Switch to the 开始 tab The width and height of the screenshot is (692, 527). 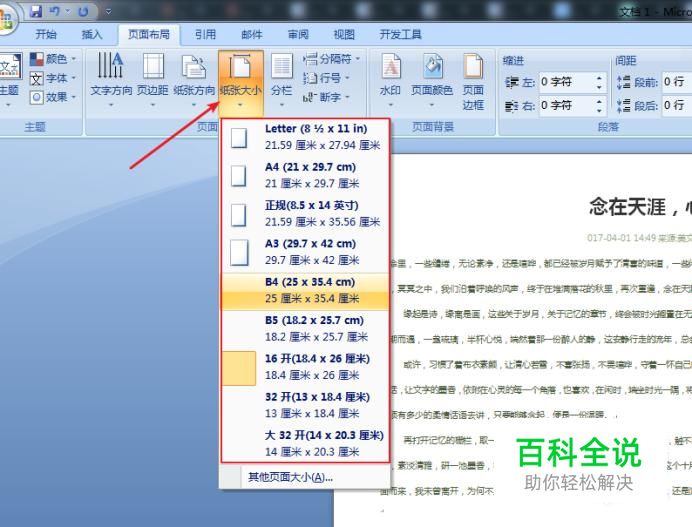coord(46,34)
